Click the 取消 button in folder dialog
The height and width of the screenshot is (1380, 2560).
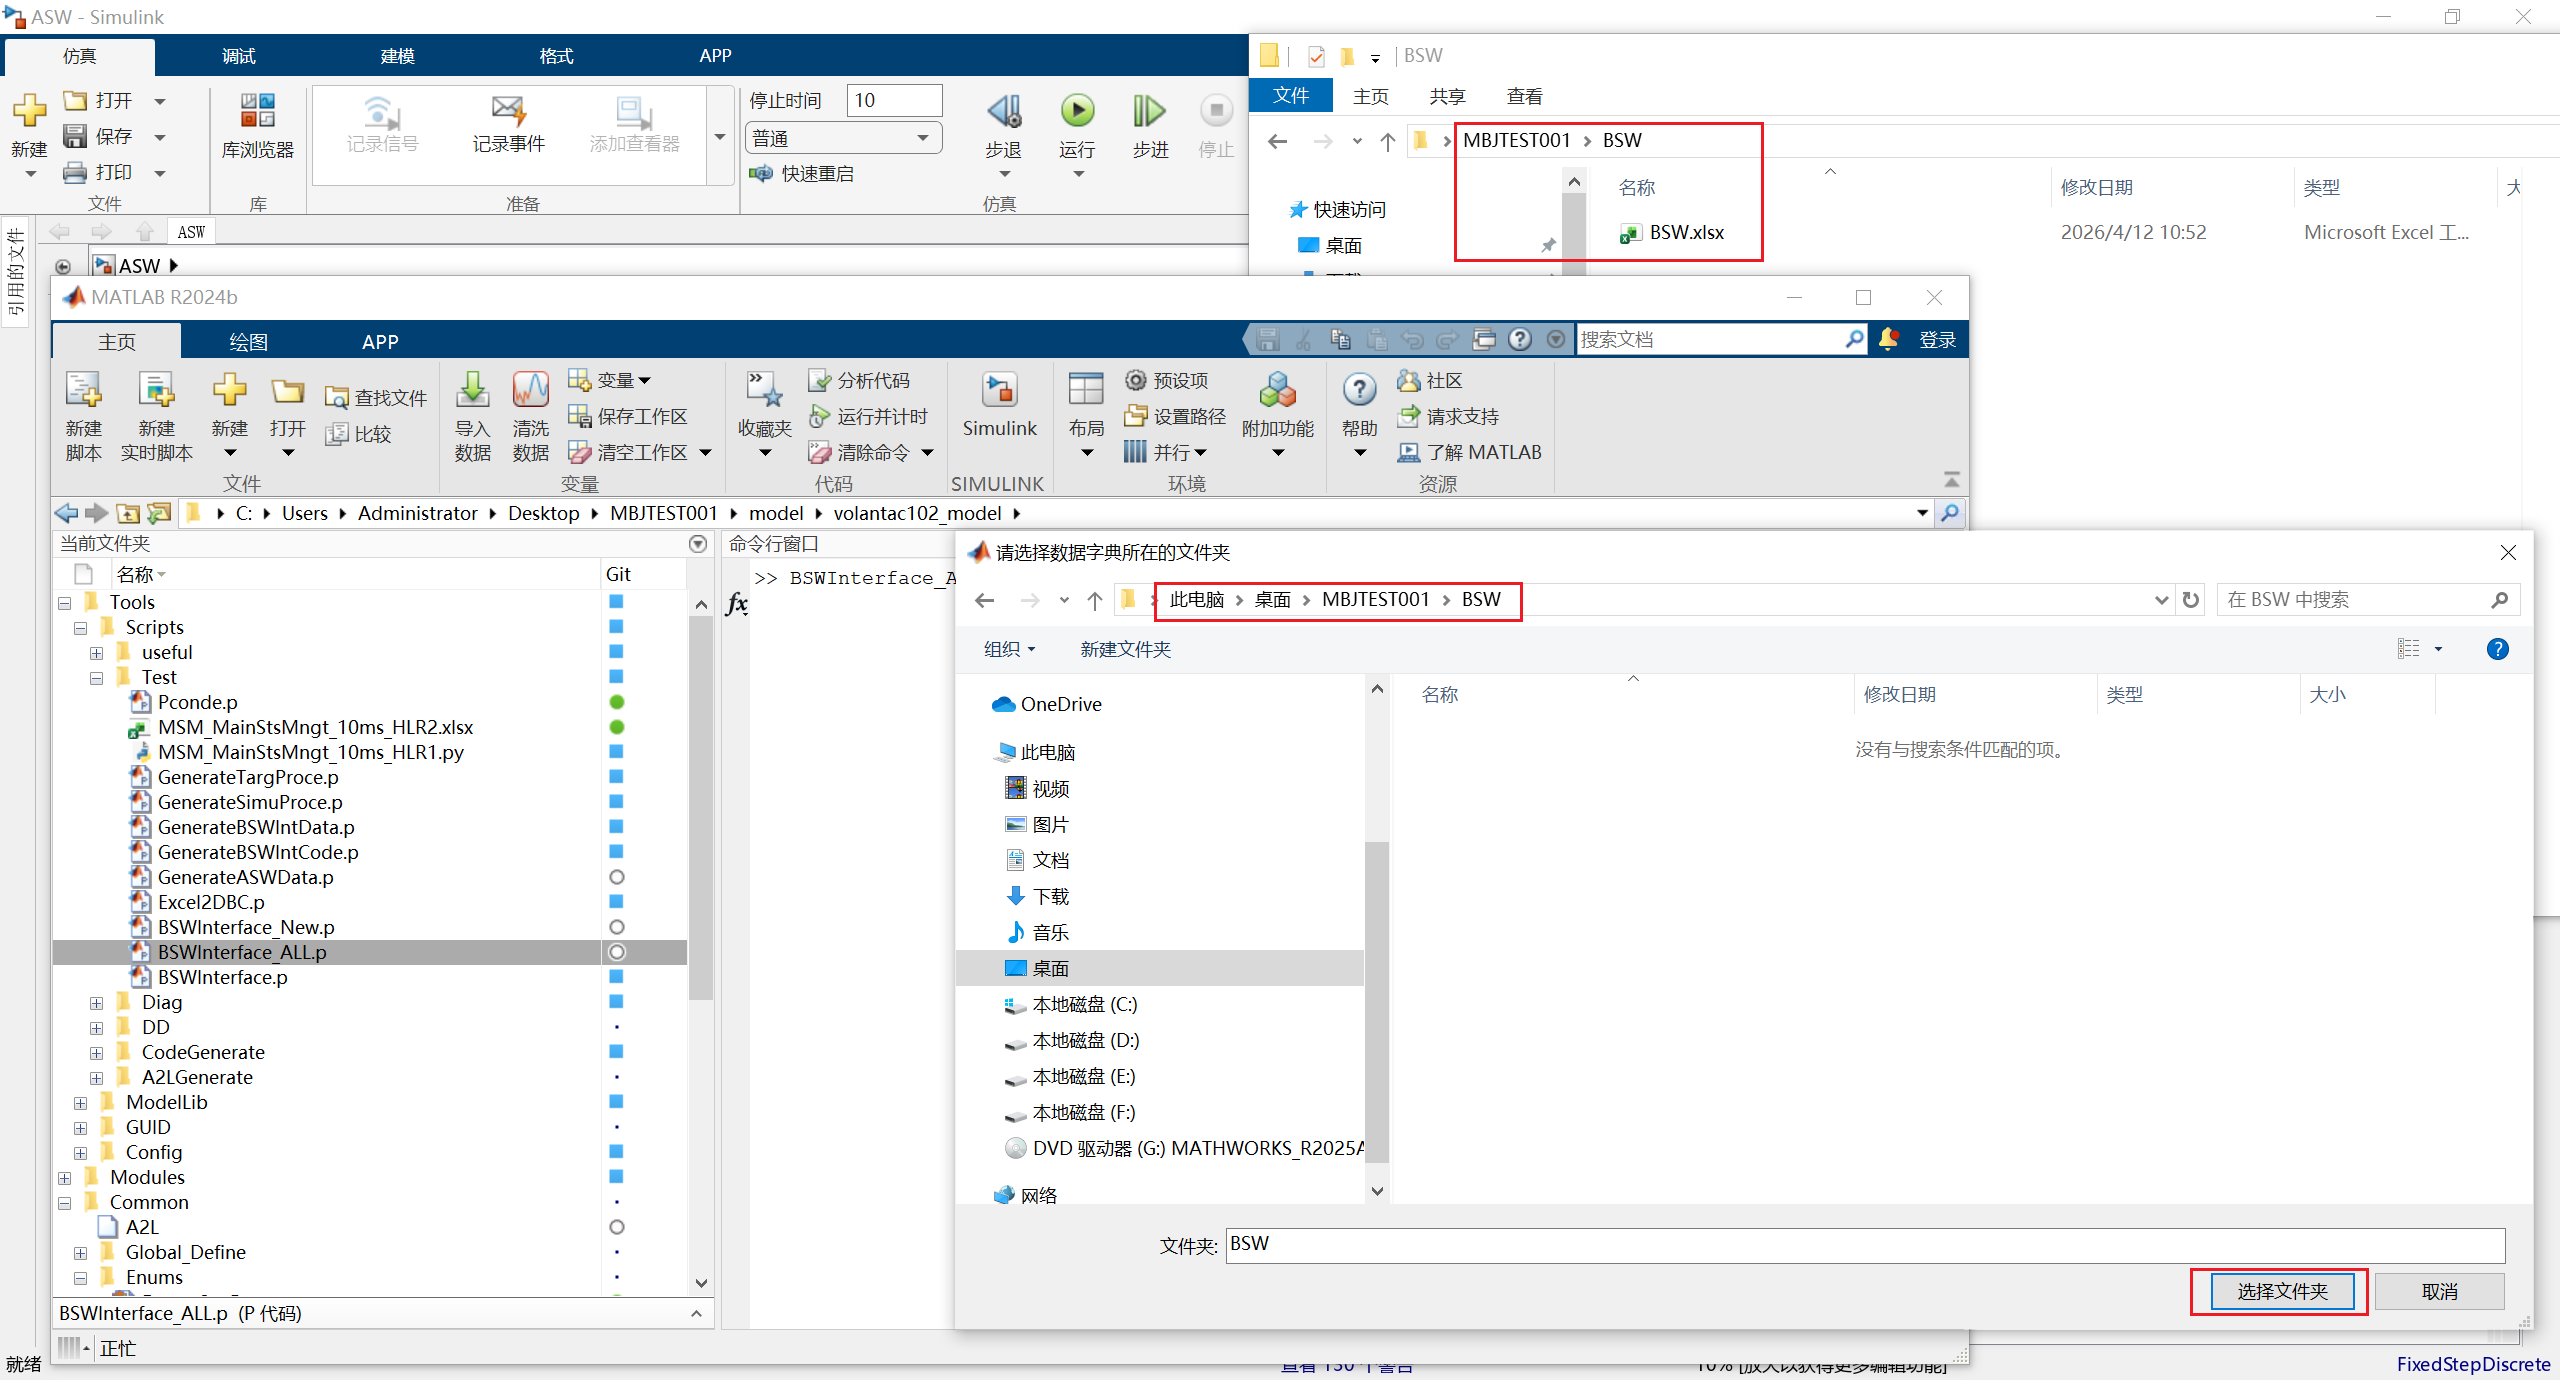2439,1291
